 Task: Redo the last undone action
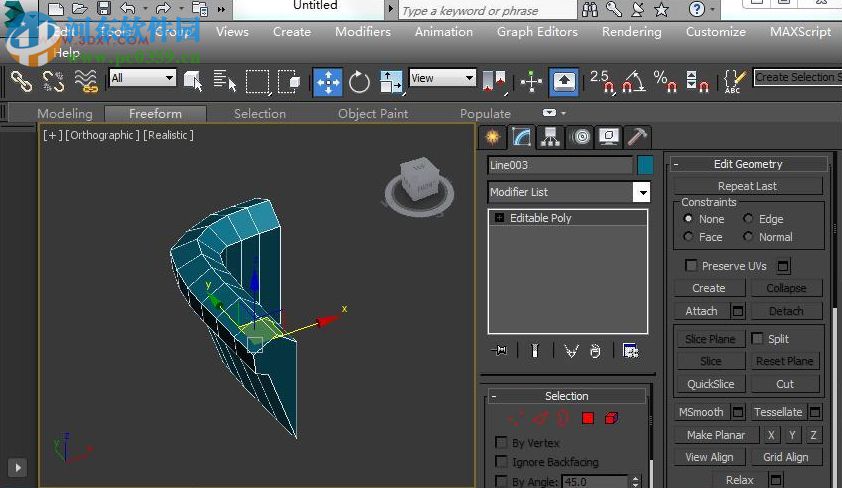click(x=163, y=9)
